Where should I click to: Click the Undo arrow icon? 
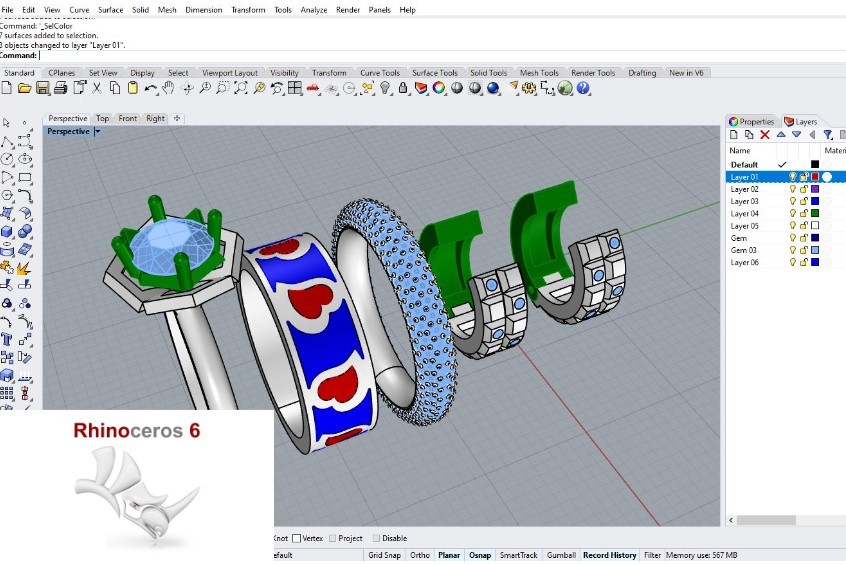(x=150, y=88)
